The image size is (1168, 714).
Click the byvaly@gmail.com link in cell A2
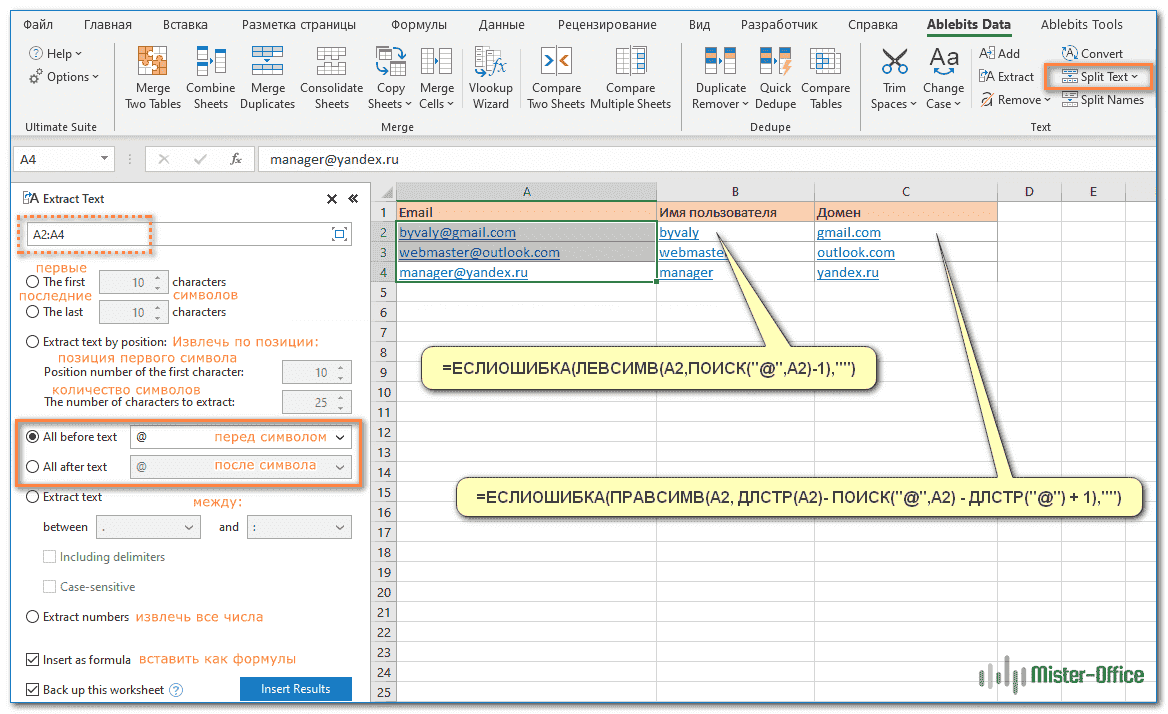pyautogui.click(x=457, y=233)
